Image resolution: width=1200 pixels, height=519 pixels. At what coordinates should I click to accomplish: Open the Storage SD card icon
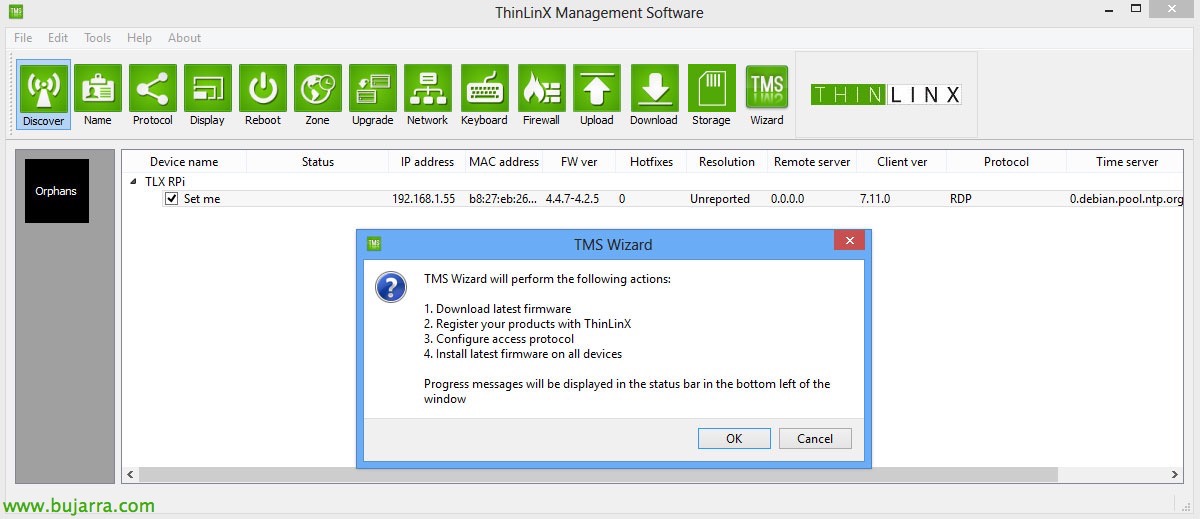pos(712,95)
